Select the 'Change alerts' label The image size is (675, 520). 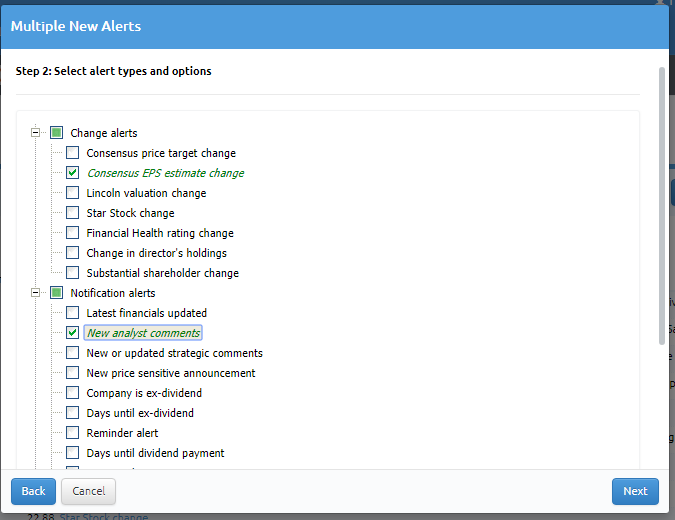[104, 133]
